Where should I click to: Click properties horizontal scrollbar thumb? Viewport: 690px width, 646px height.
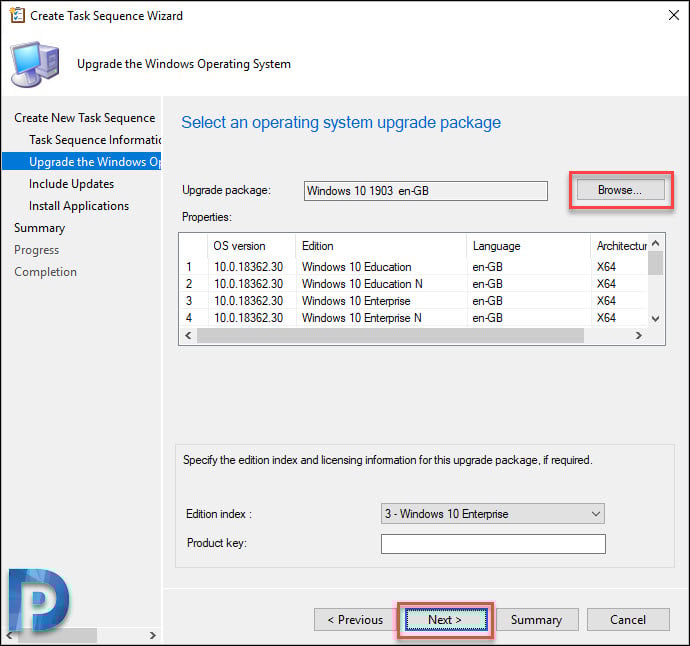390,336
